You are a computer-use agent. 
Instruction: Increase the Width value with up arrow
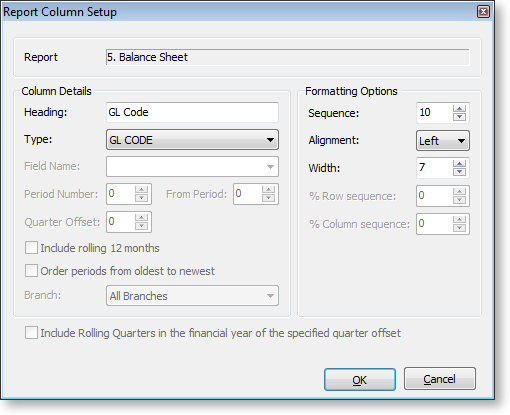pyautogui.click(x=459, y=164)
